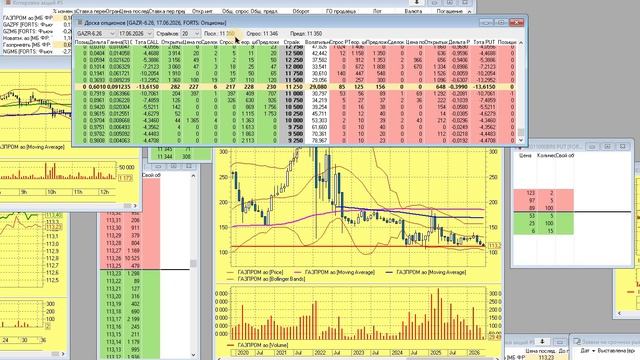The height and width of the screenshot is (360, 640).
Task: Select strike 11 750 in options board
Action: coord(294,73)
